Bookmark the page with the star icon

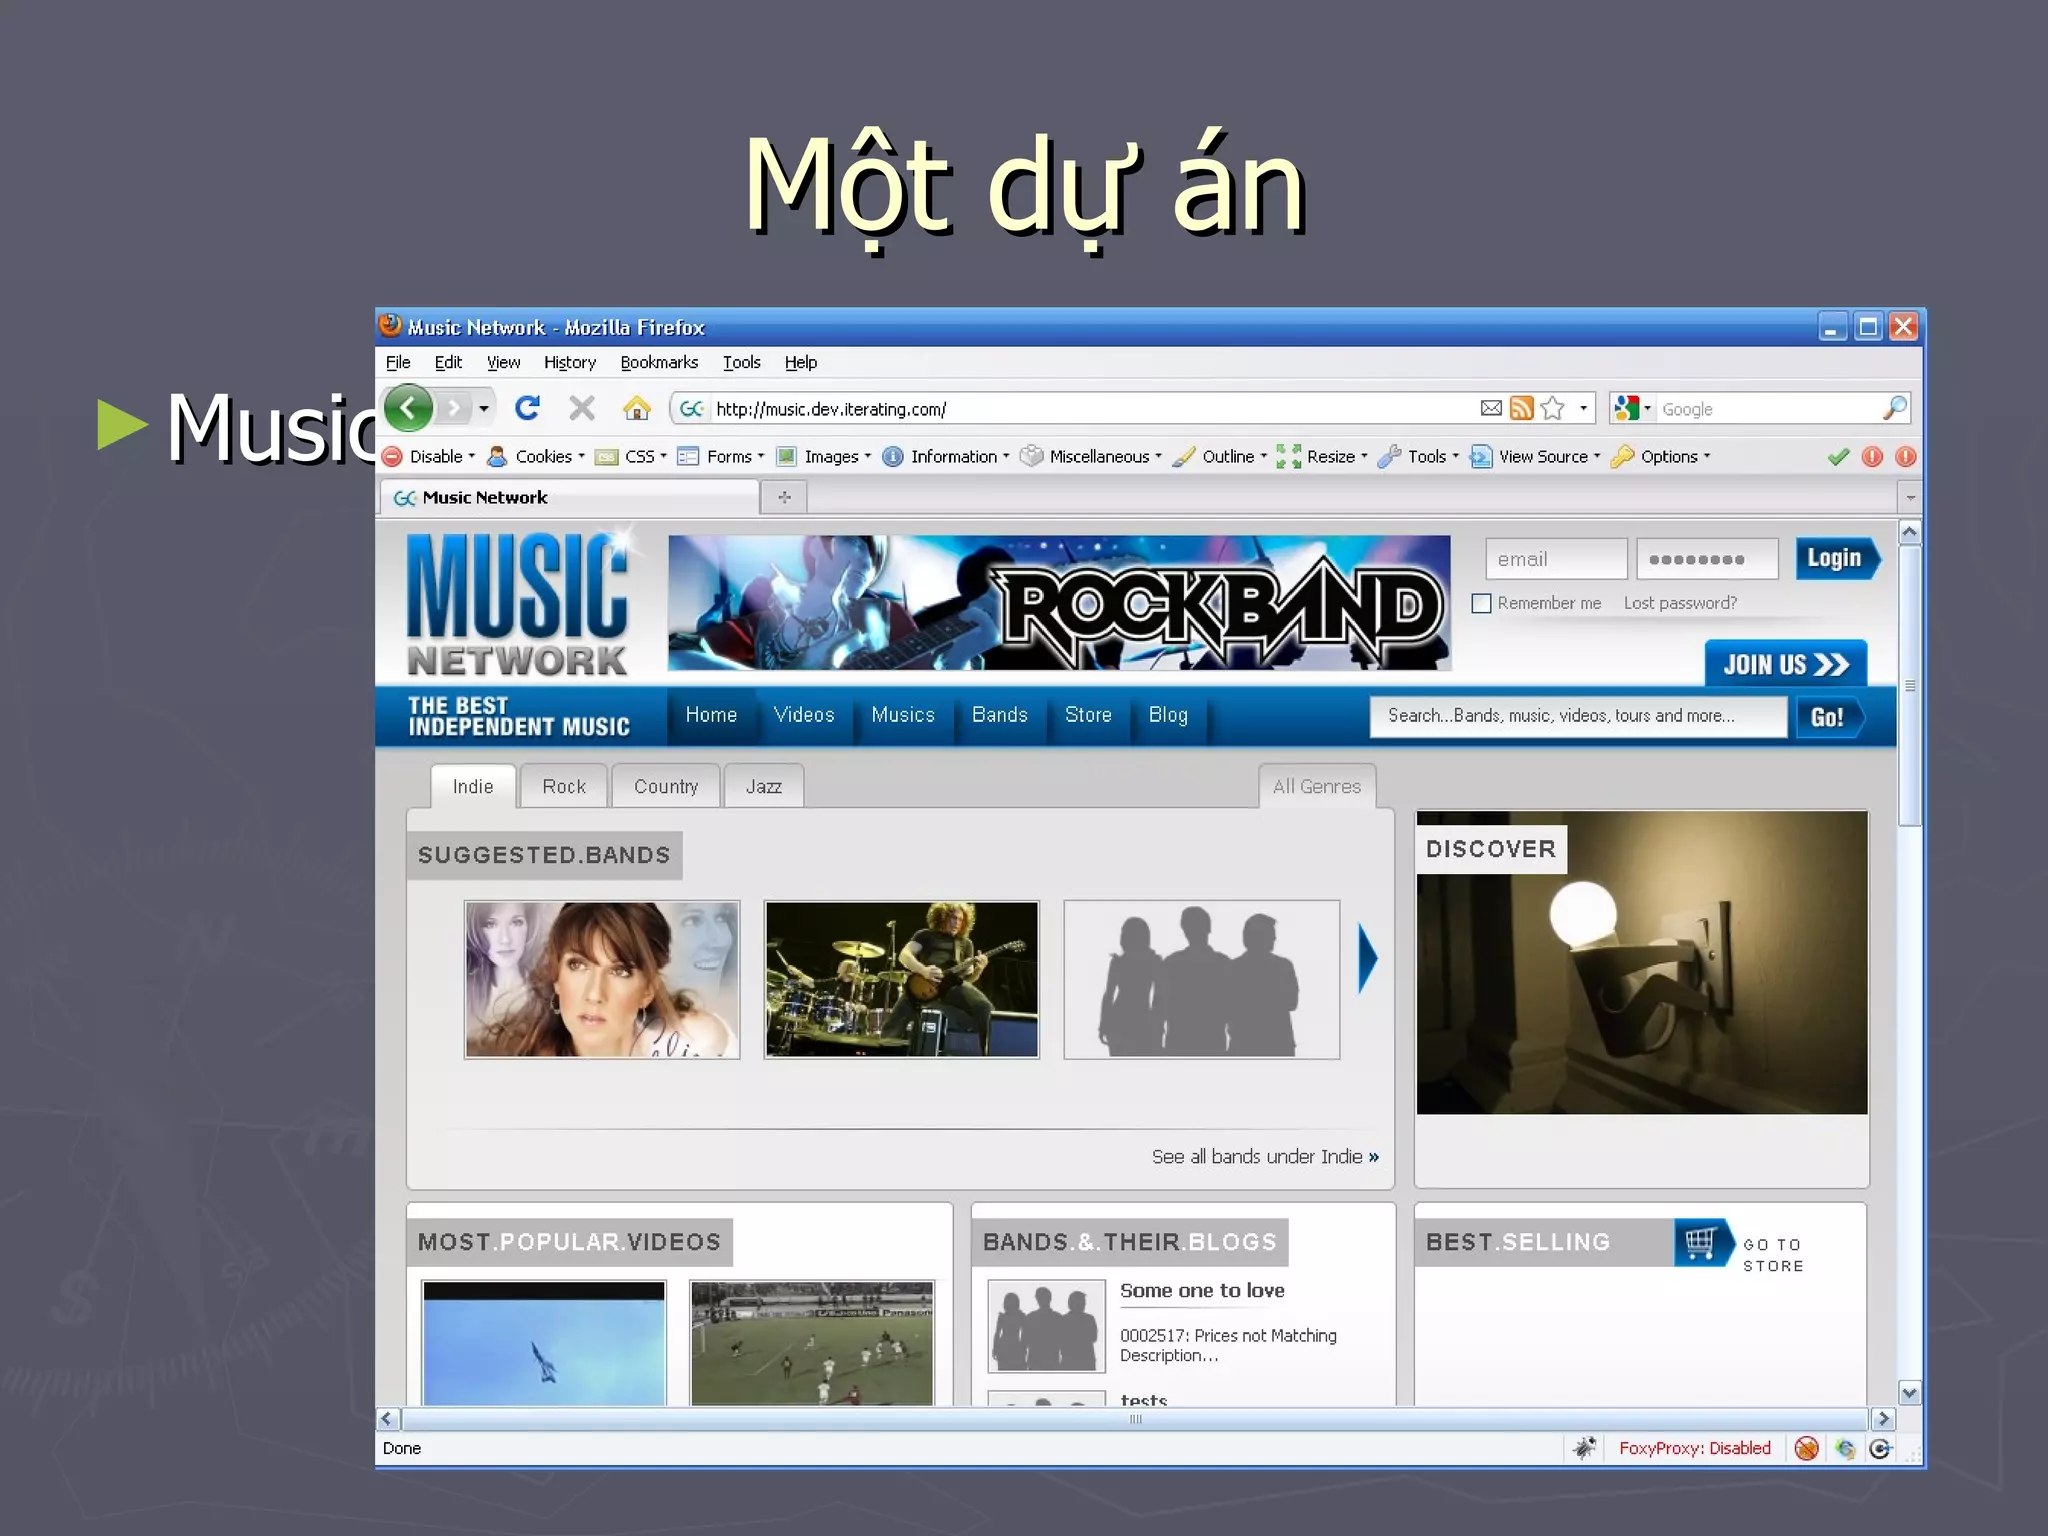pyautogui.click(x=1552, y=408)
